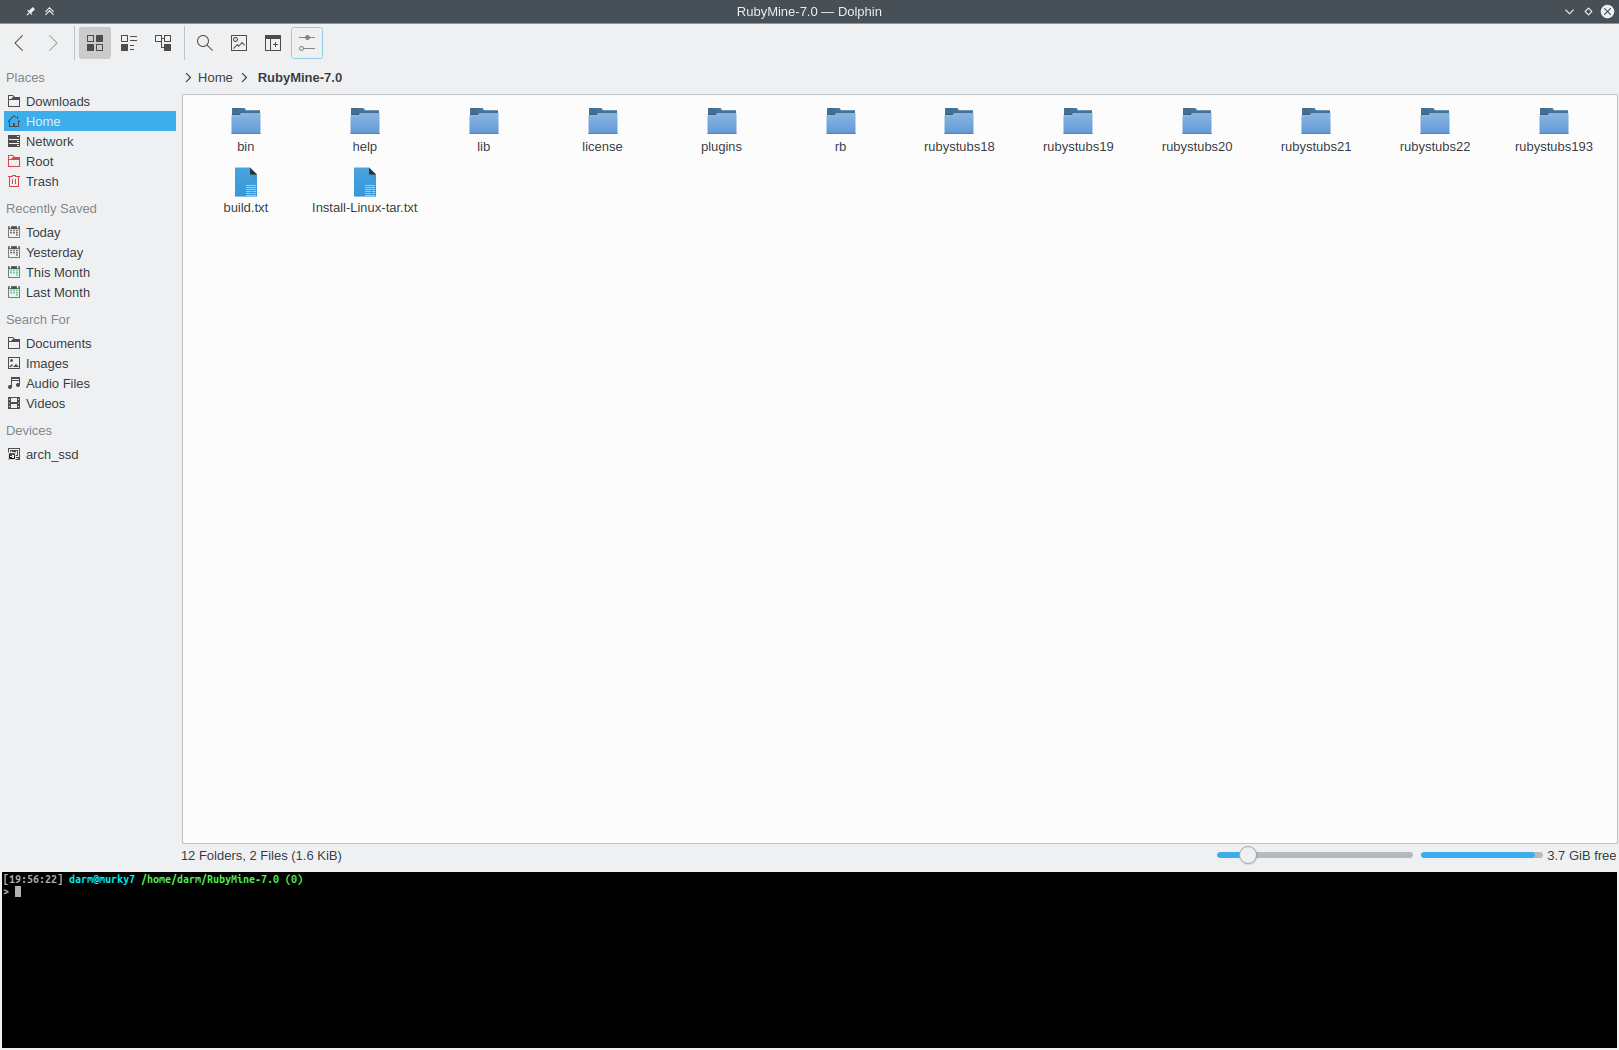Screen dimensions: 1619x1050
Task: Open the arch_ssd device
Action: (x=90, y=454)
